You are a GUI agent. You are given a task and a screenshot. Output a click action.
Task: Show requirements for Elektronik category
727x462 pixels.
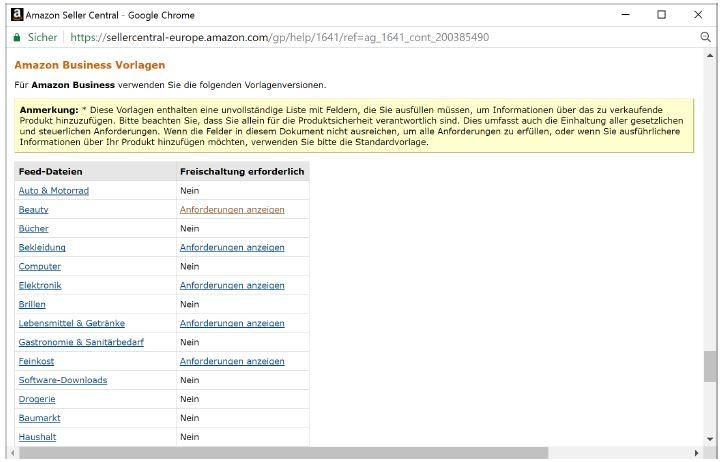click(232, 286)
